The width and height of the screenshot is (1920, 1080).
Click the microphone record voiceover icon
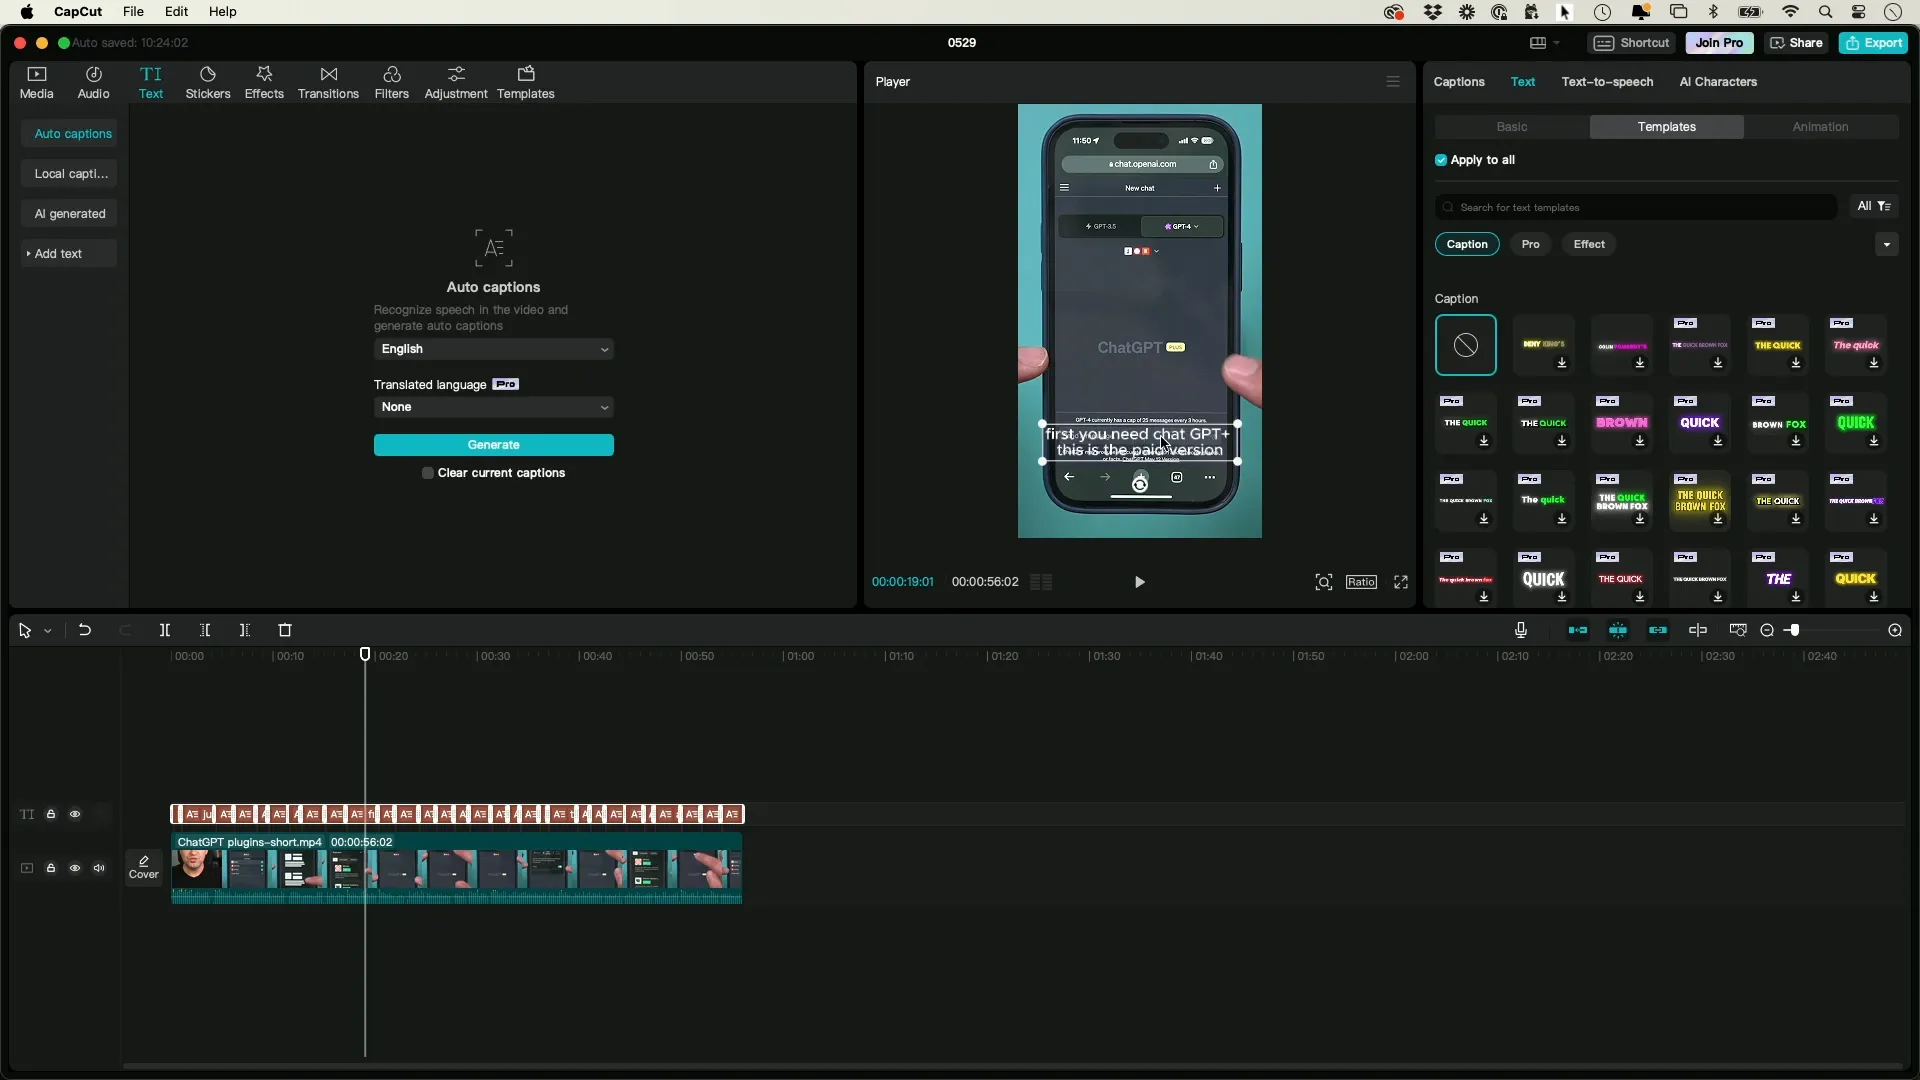coord(1521,630)
